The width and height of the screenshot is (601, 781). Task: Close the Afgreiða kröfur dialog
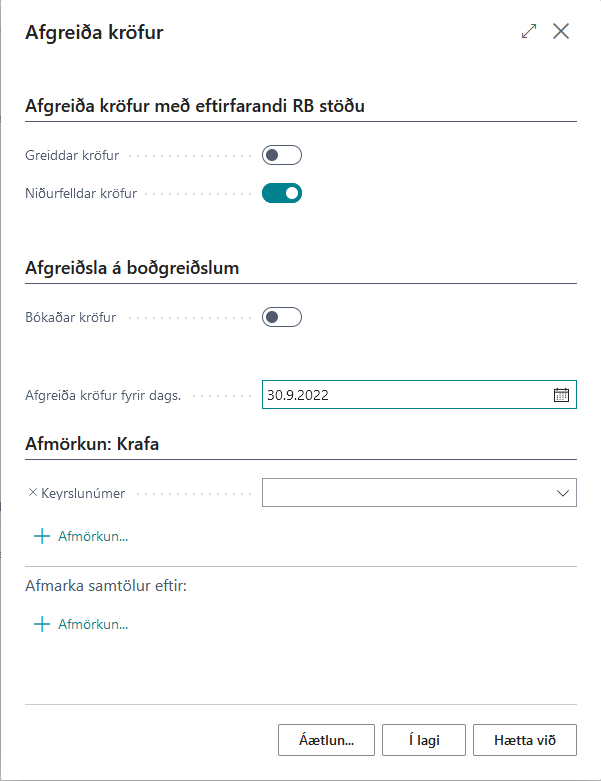pos(561,32)
